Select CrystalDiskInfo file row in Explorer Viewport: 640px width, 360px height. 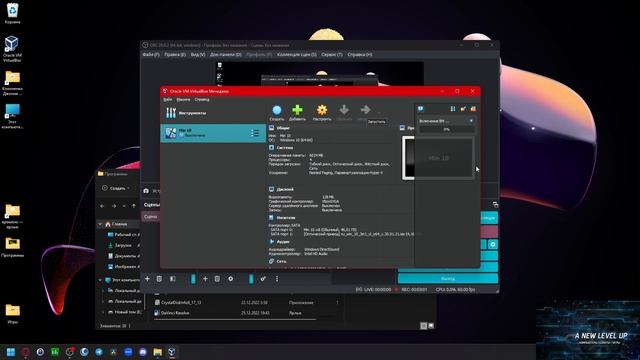coord(246,302)
